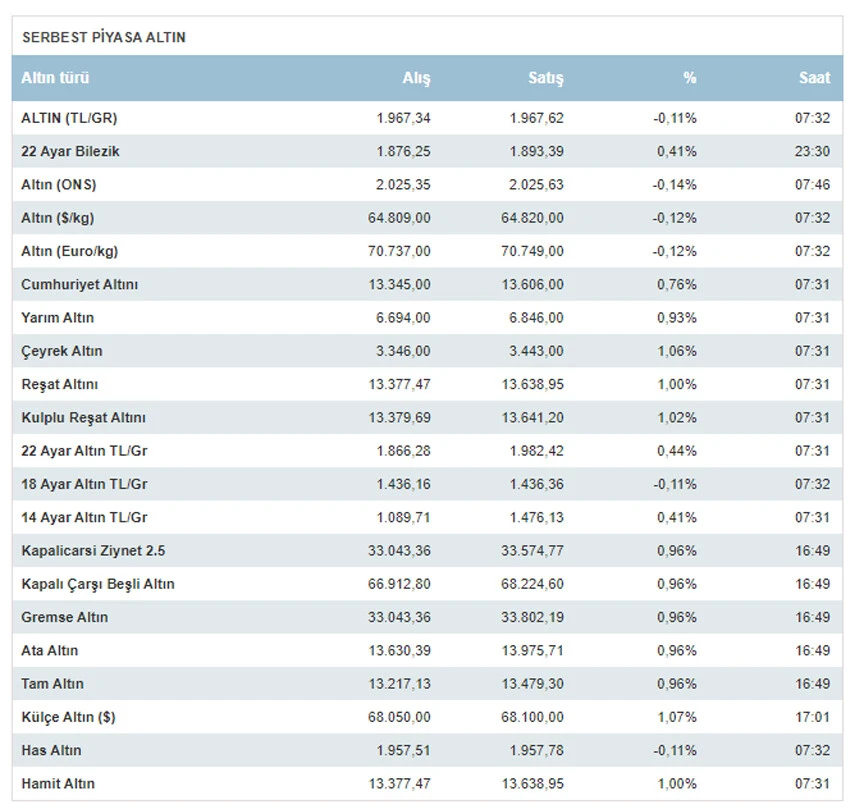
Task: Click the Hamit Altın row label
Action: (x=58, y=784)
